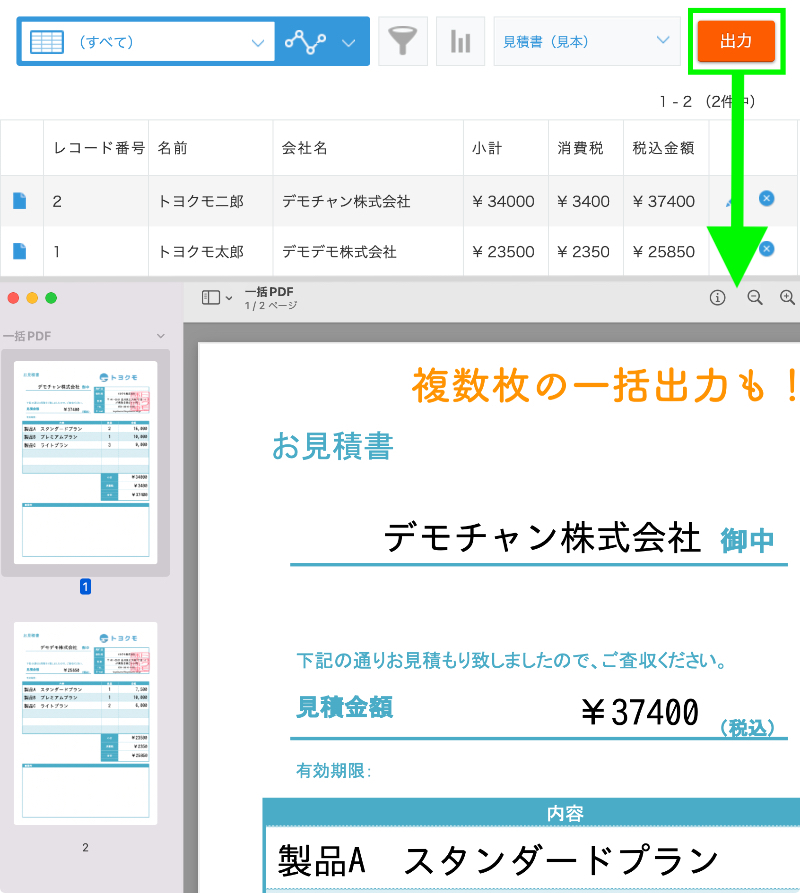800x893 pixels.
Task: Click the ¥ 3400 tax cell
Action: pyautogui.click(x=586, y=201)
